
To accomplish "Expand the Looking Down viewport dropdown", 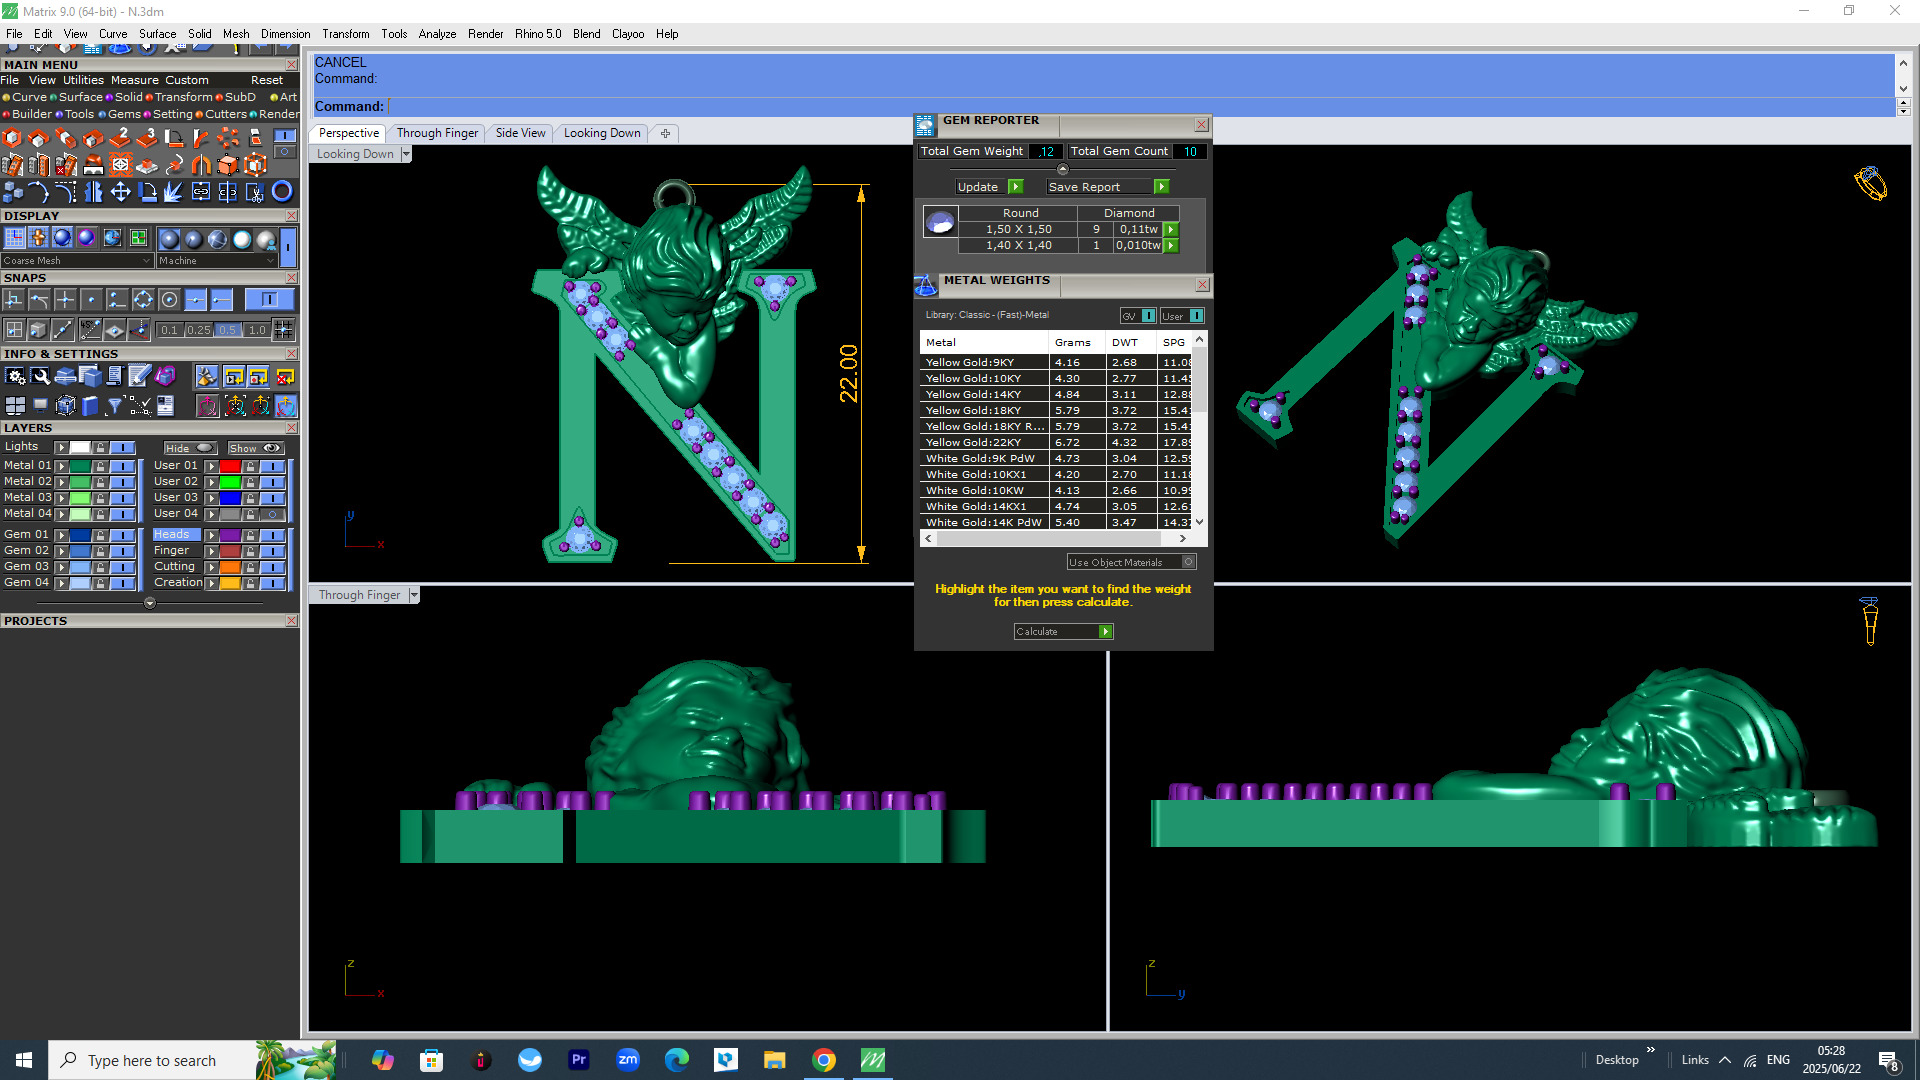I will pos(405,154).
